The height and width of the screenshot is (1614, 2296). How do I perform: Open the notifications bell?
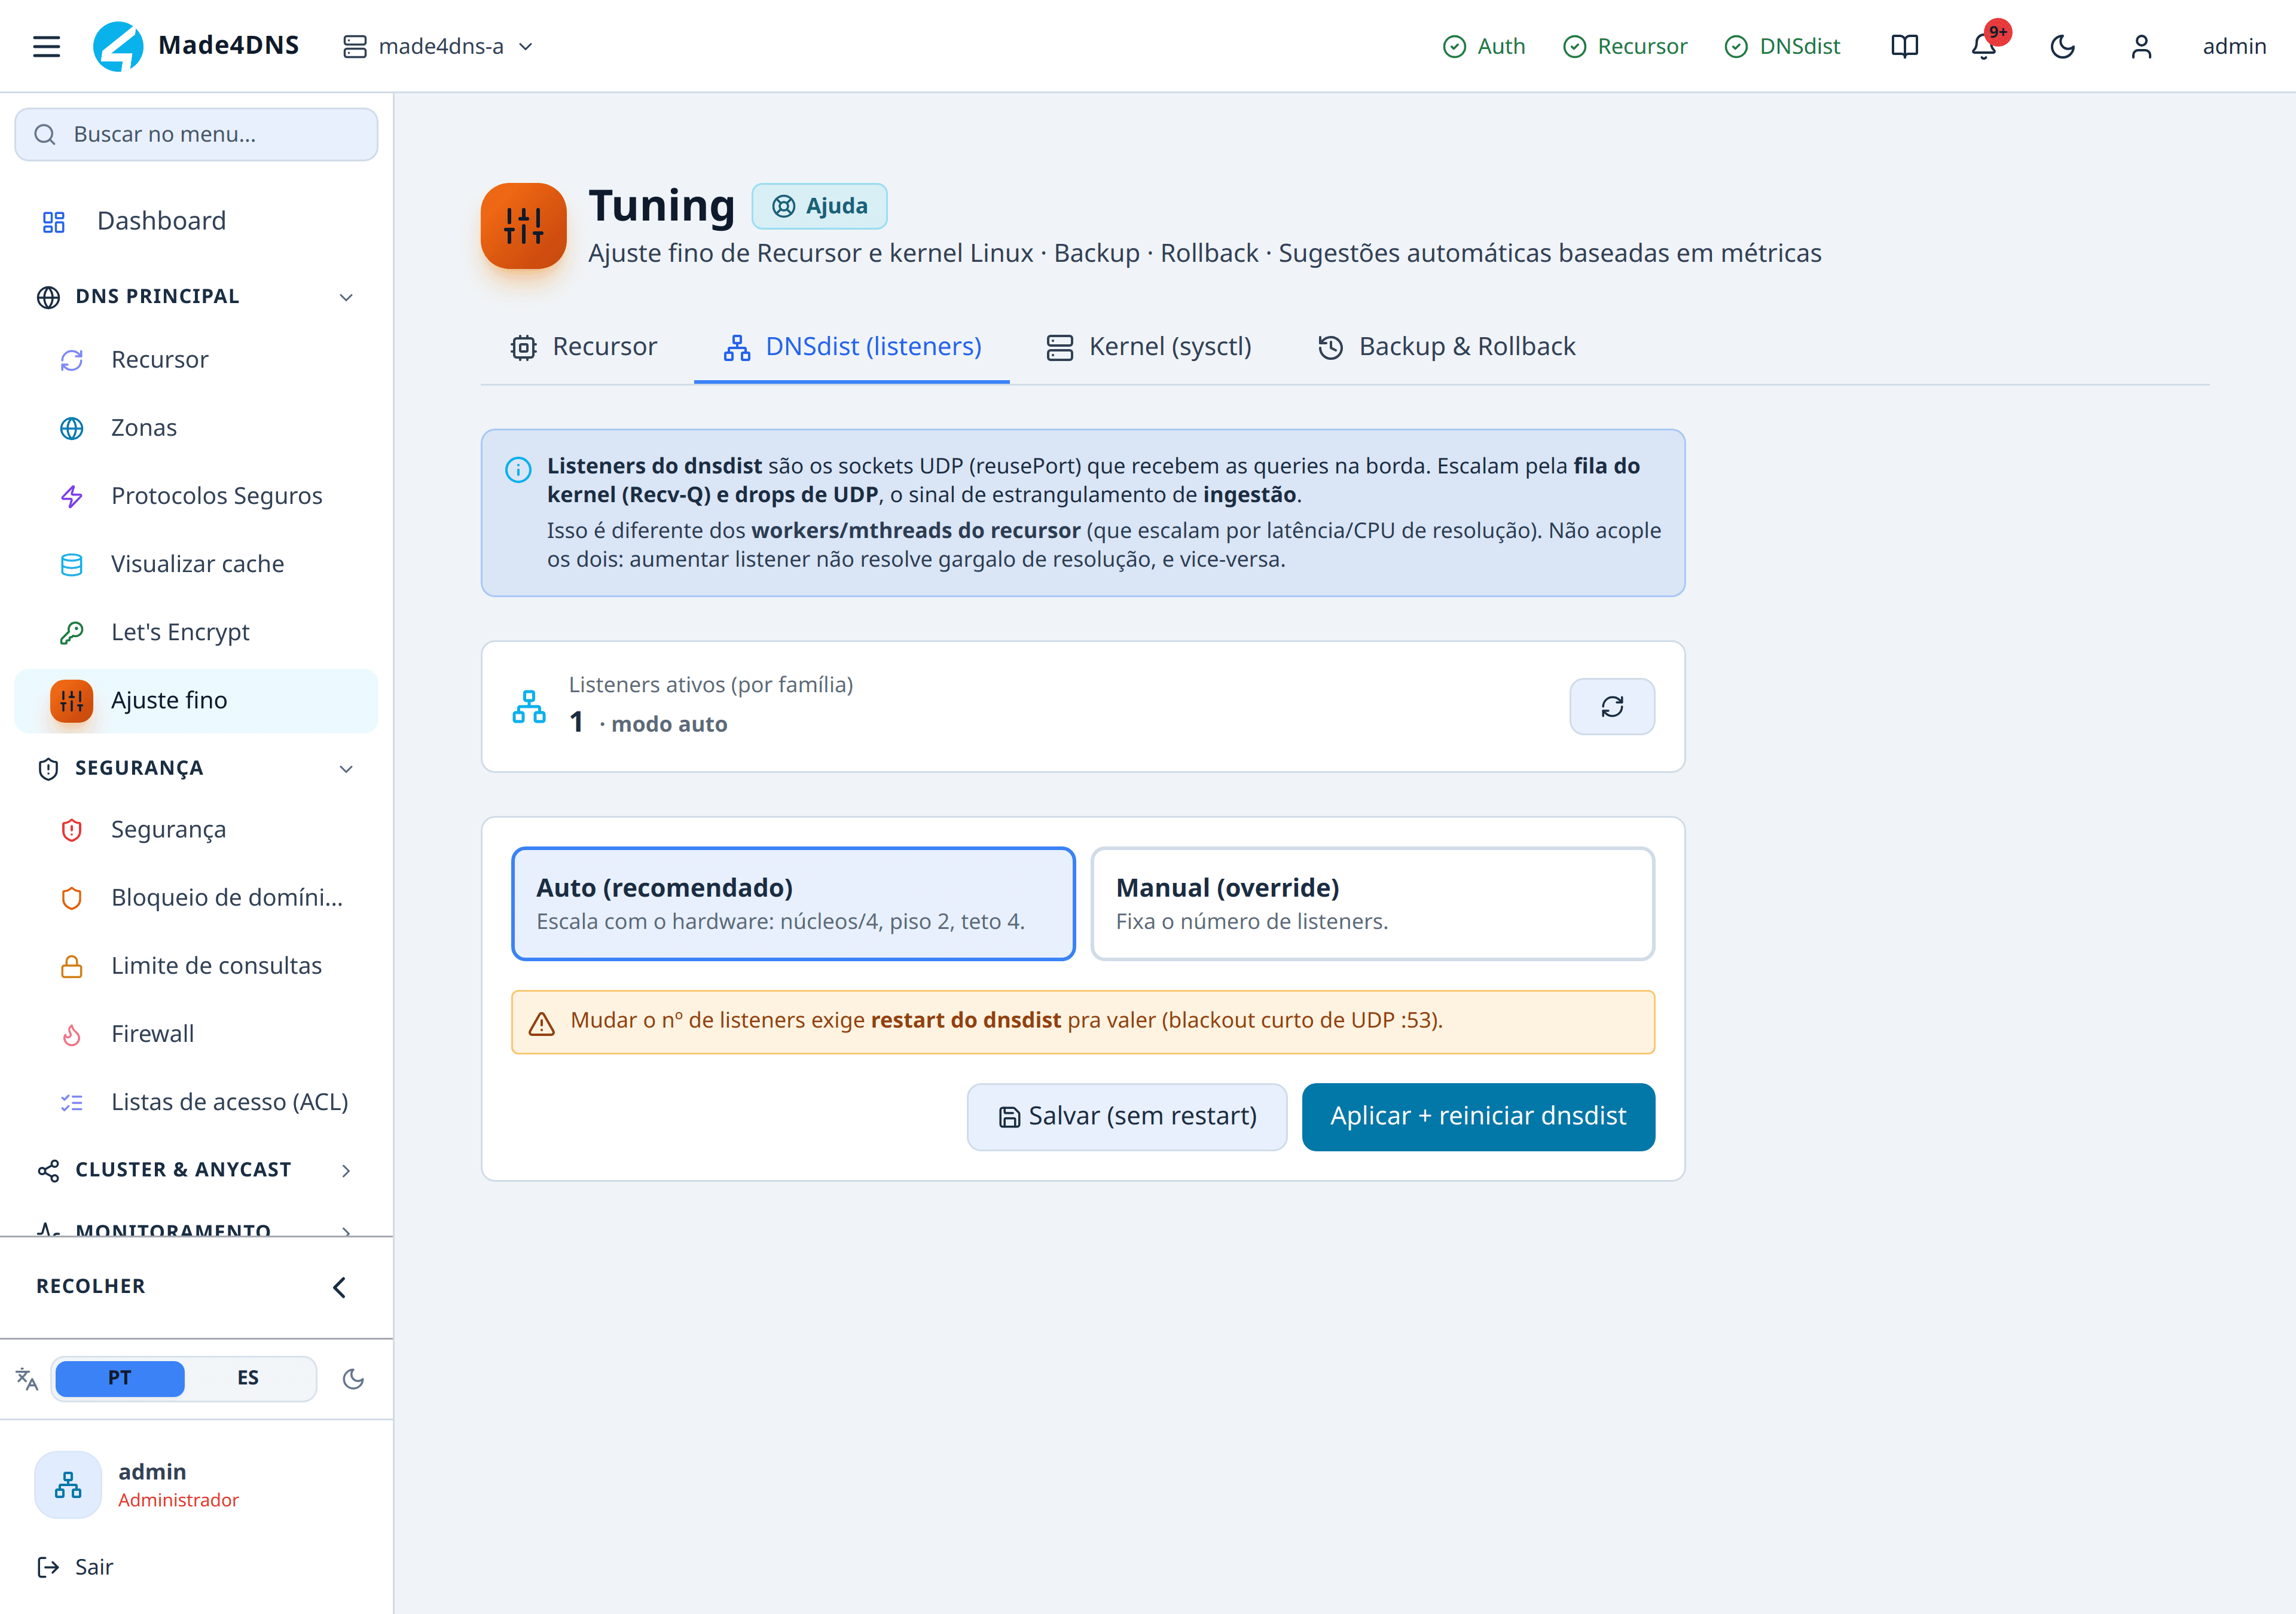click(x=1984, y=46)
